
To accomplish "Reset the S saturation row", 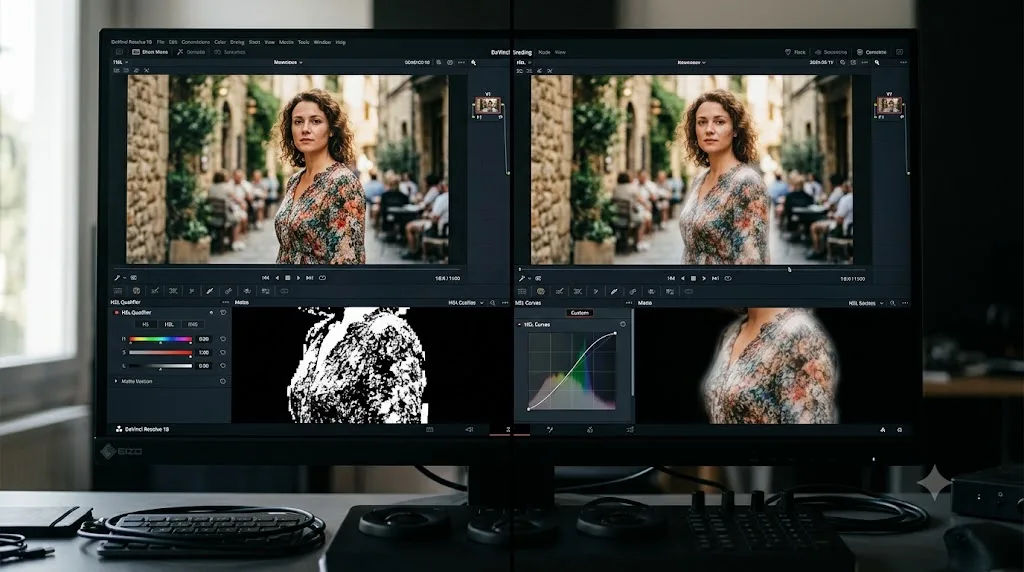I will pos(223,353).
